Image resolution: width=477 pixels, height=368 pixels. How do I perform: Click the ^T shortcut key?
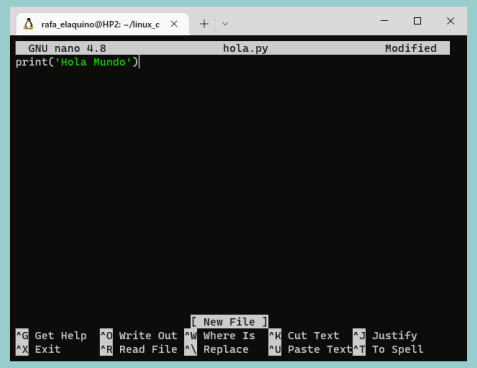[359, 349]
